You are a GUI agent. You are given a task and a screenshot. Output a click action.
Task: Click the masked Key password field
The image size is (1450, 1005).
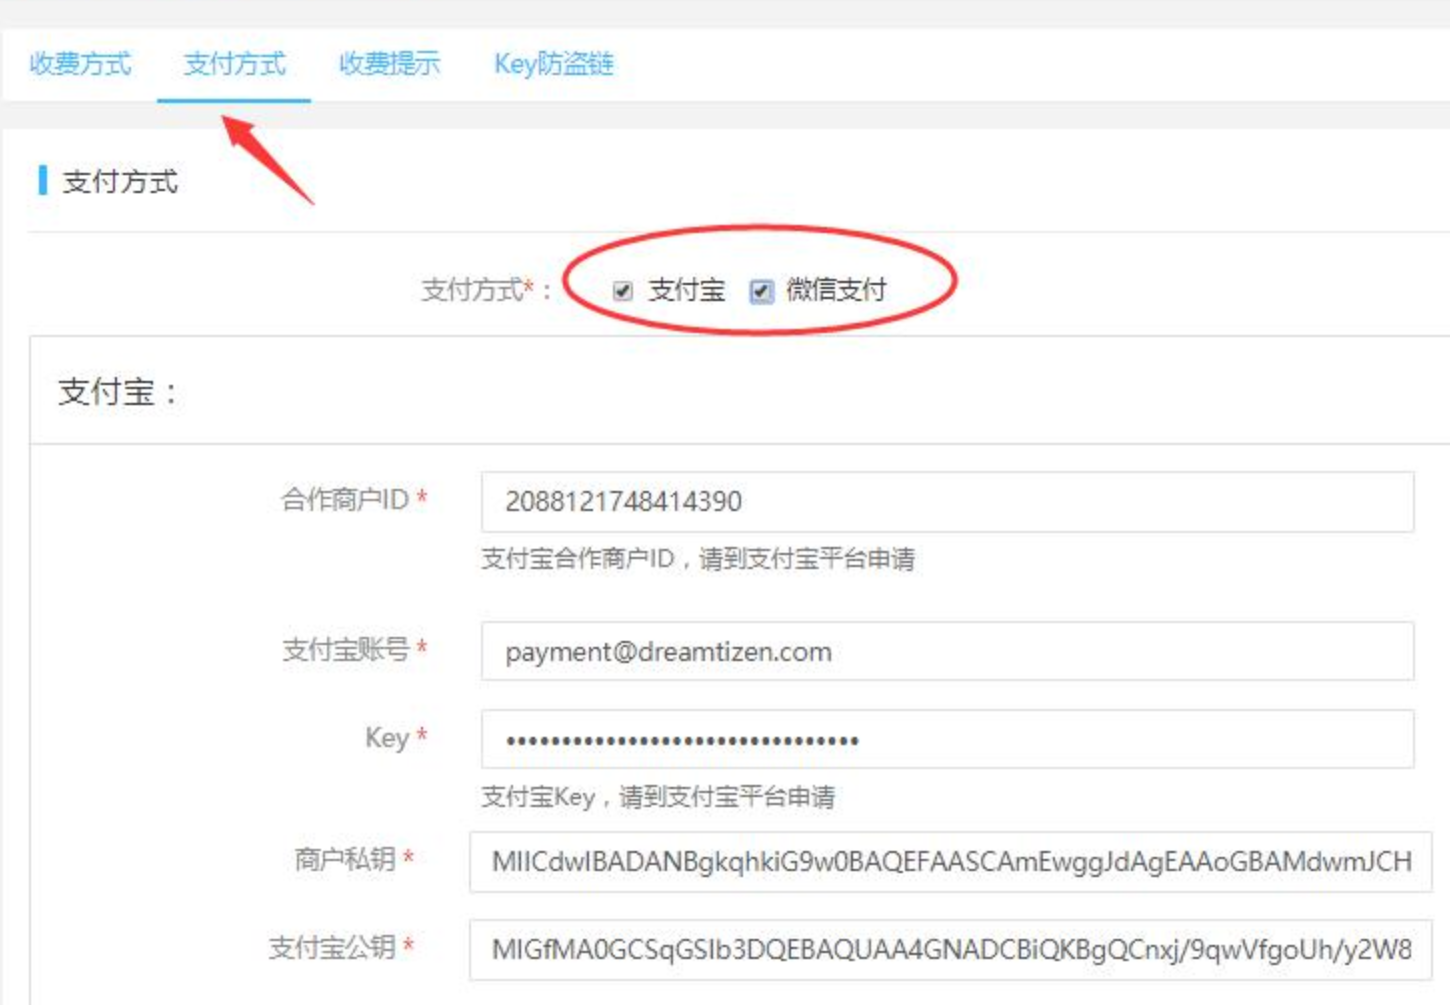pos(946,740)
